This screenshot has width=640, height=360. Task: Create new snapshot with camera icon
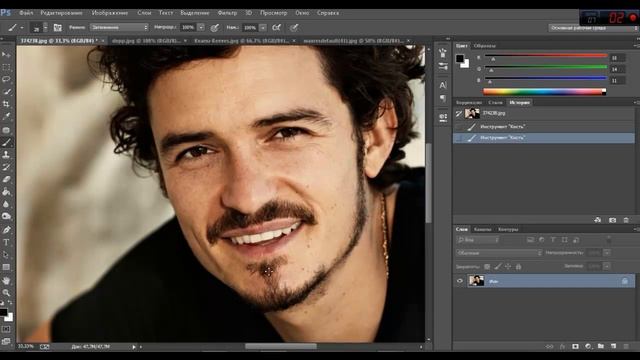coord(612,220)
